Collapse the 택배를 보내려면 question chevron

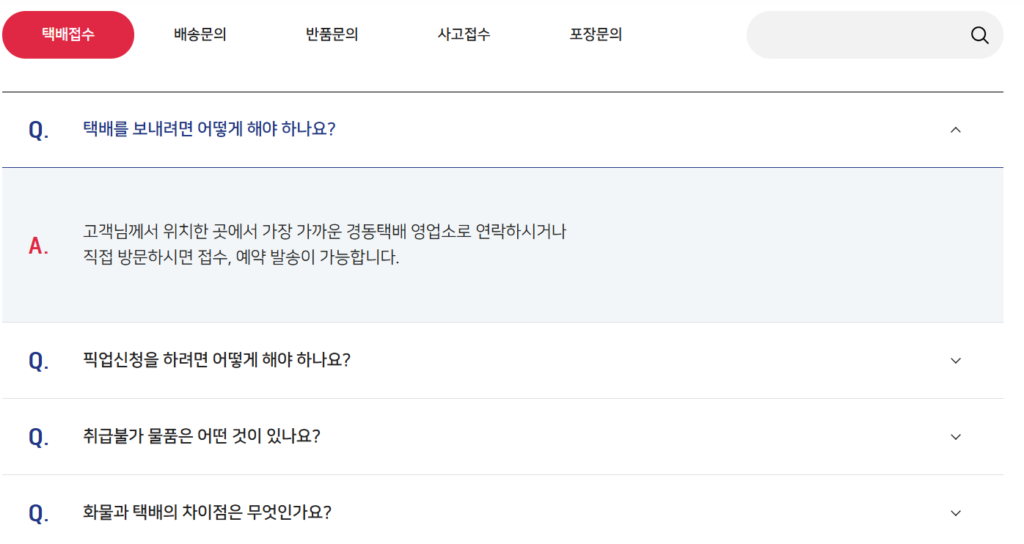955,130
